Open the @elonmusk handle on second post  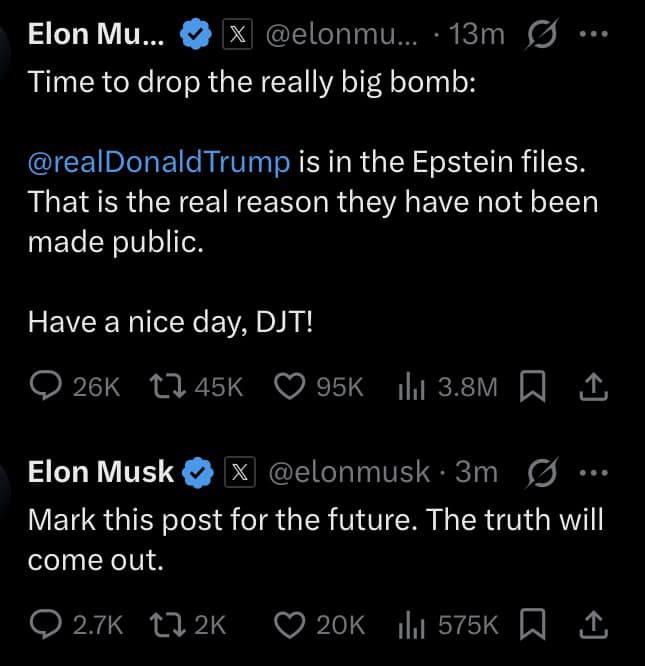[346, 472]
